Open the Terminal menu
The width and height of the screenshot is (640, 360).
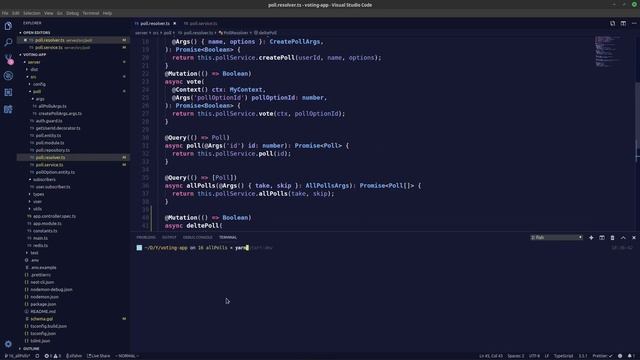coord(91,13)
